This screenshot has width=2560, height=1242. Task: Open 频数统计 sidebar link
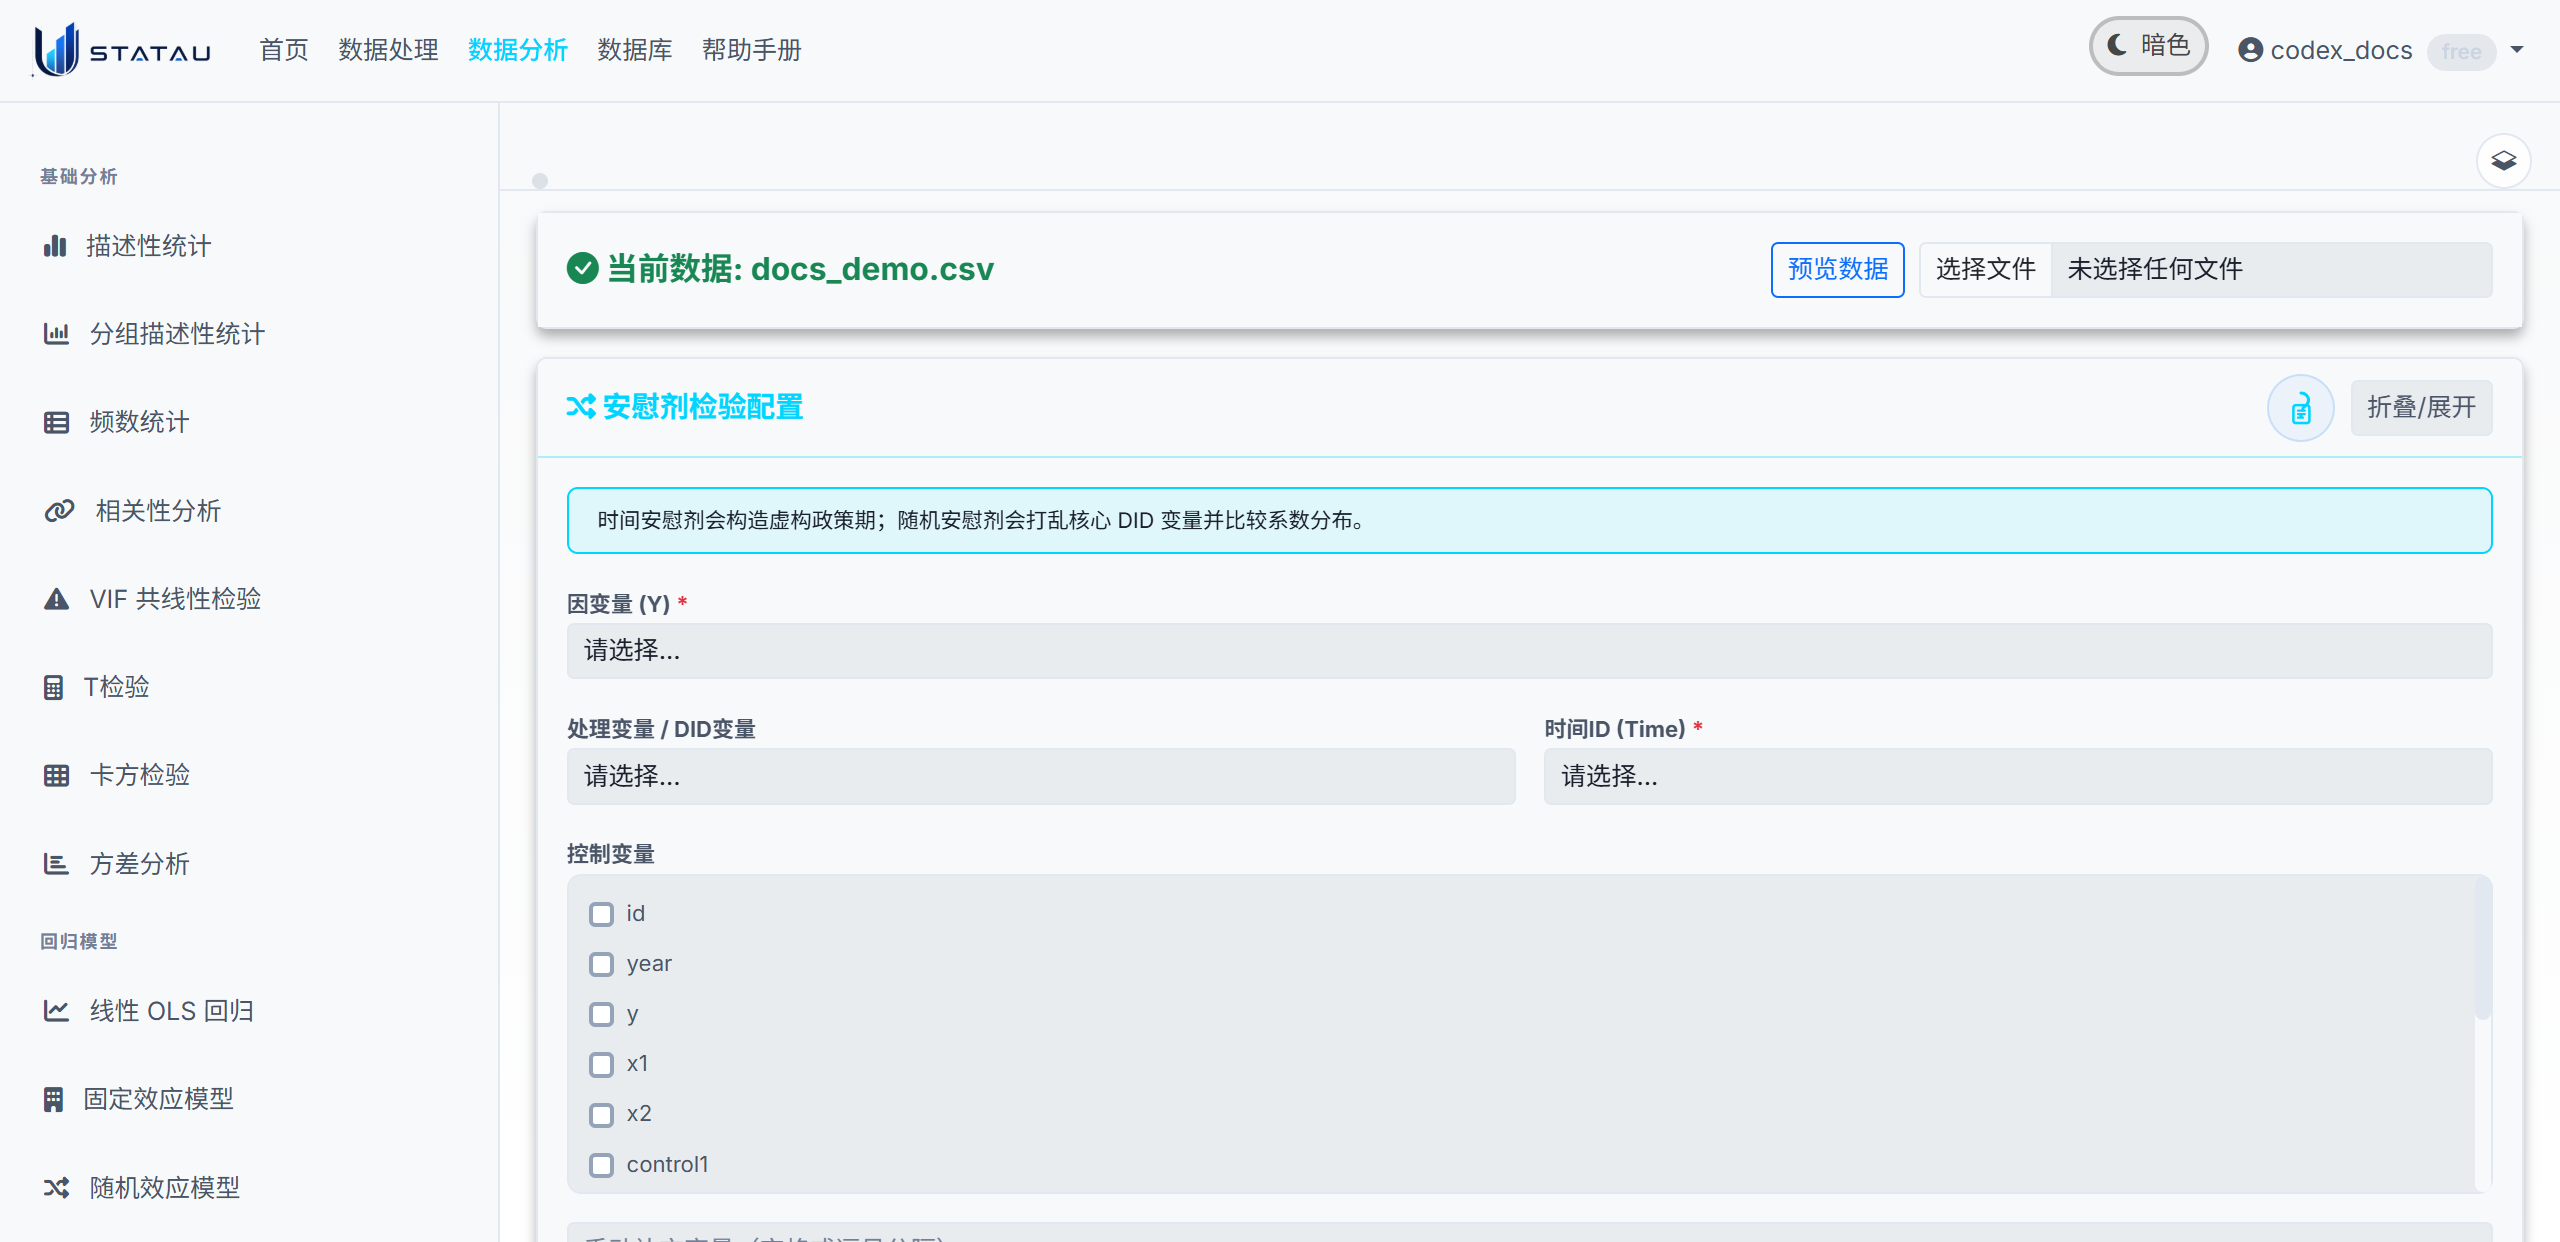pos(139,422)
